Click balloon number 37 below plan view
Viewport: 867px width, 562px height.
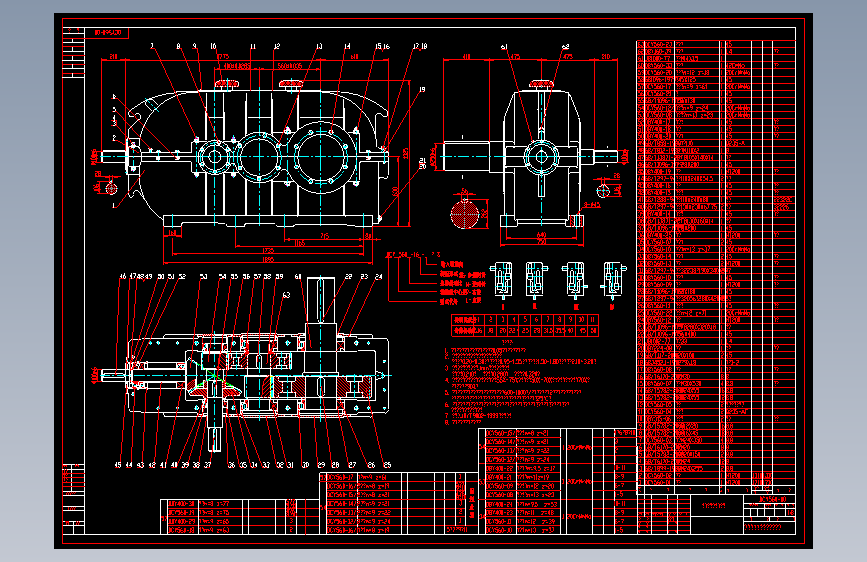[207, 465]
